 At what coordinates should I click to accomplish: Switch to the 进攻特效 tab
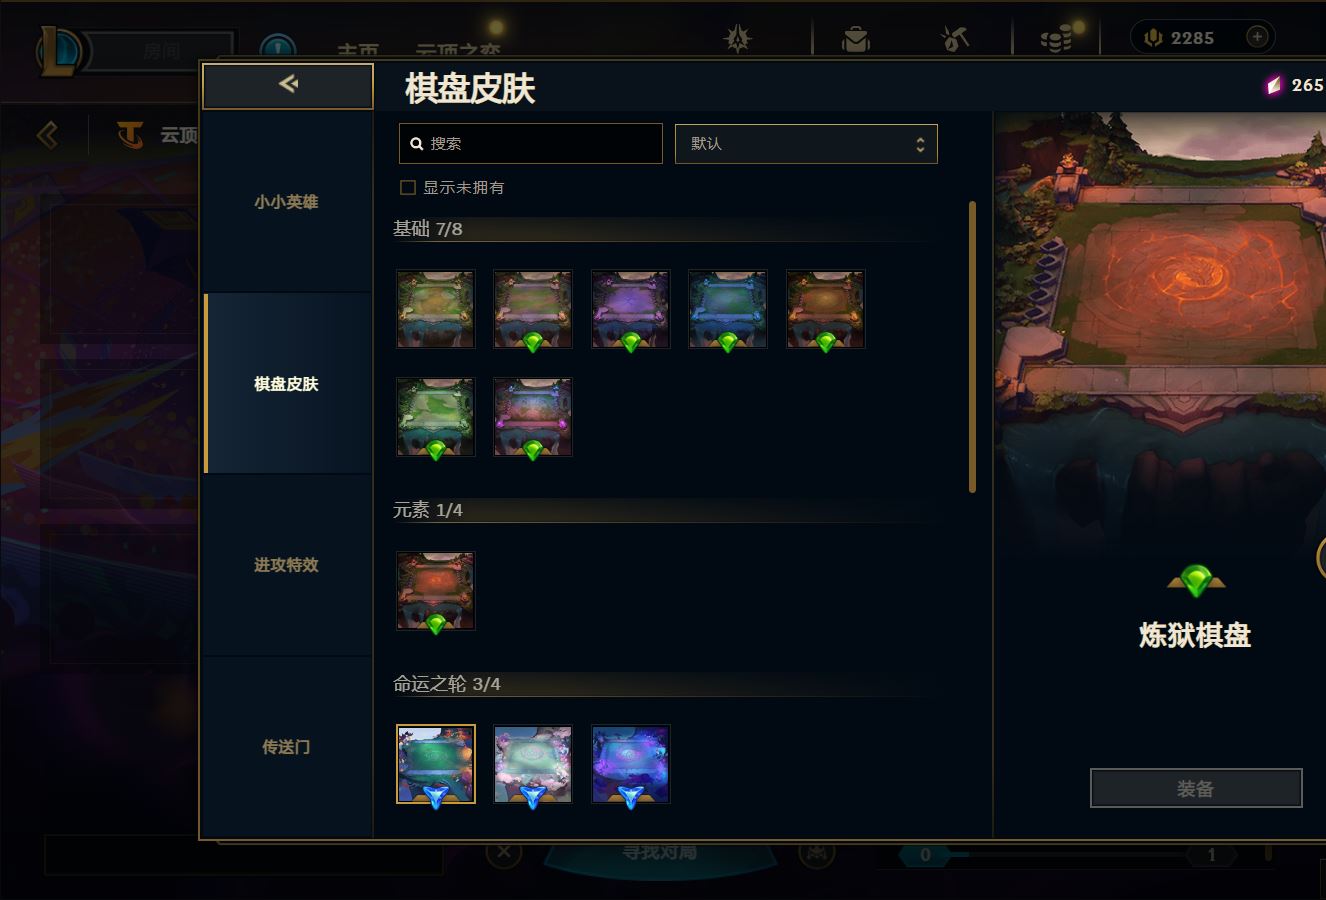click(286, 565)
